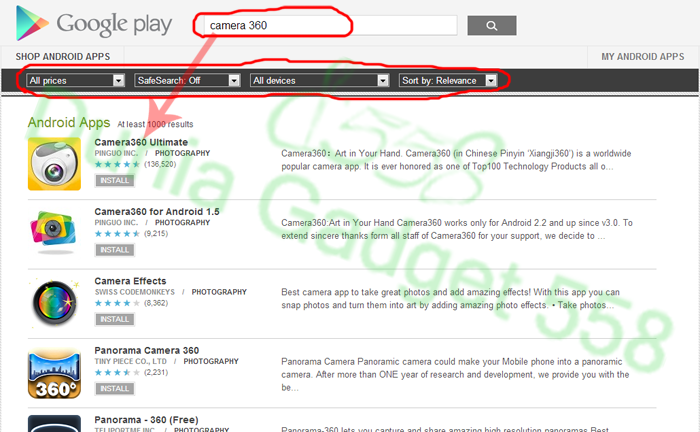
Task: Click the Panorama Camera 360 description text
Action: click(455, 374)
